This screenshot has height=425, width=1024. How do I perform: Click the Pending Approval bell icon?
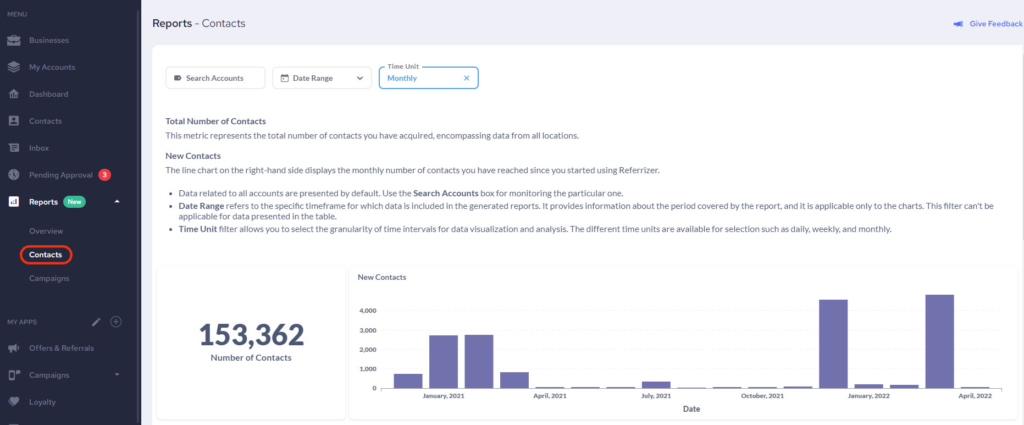pos(14,175)
